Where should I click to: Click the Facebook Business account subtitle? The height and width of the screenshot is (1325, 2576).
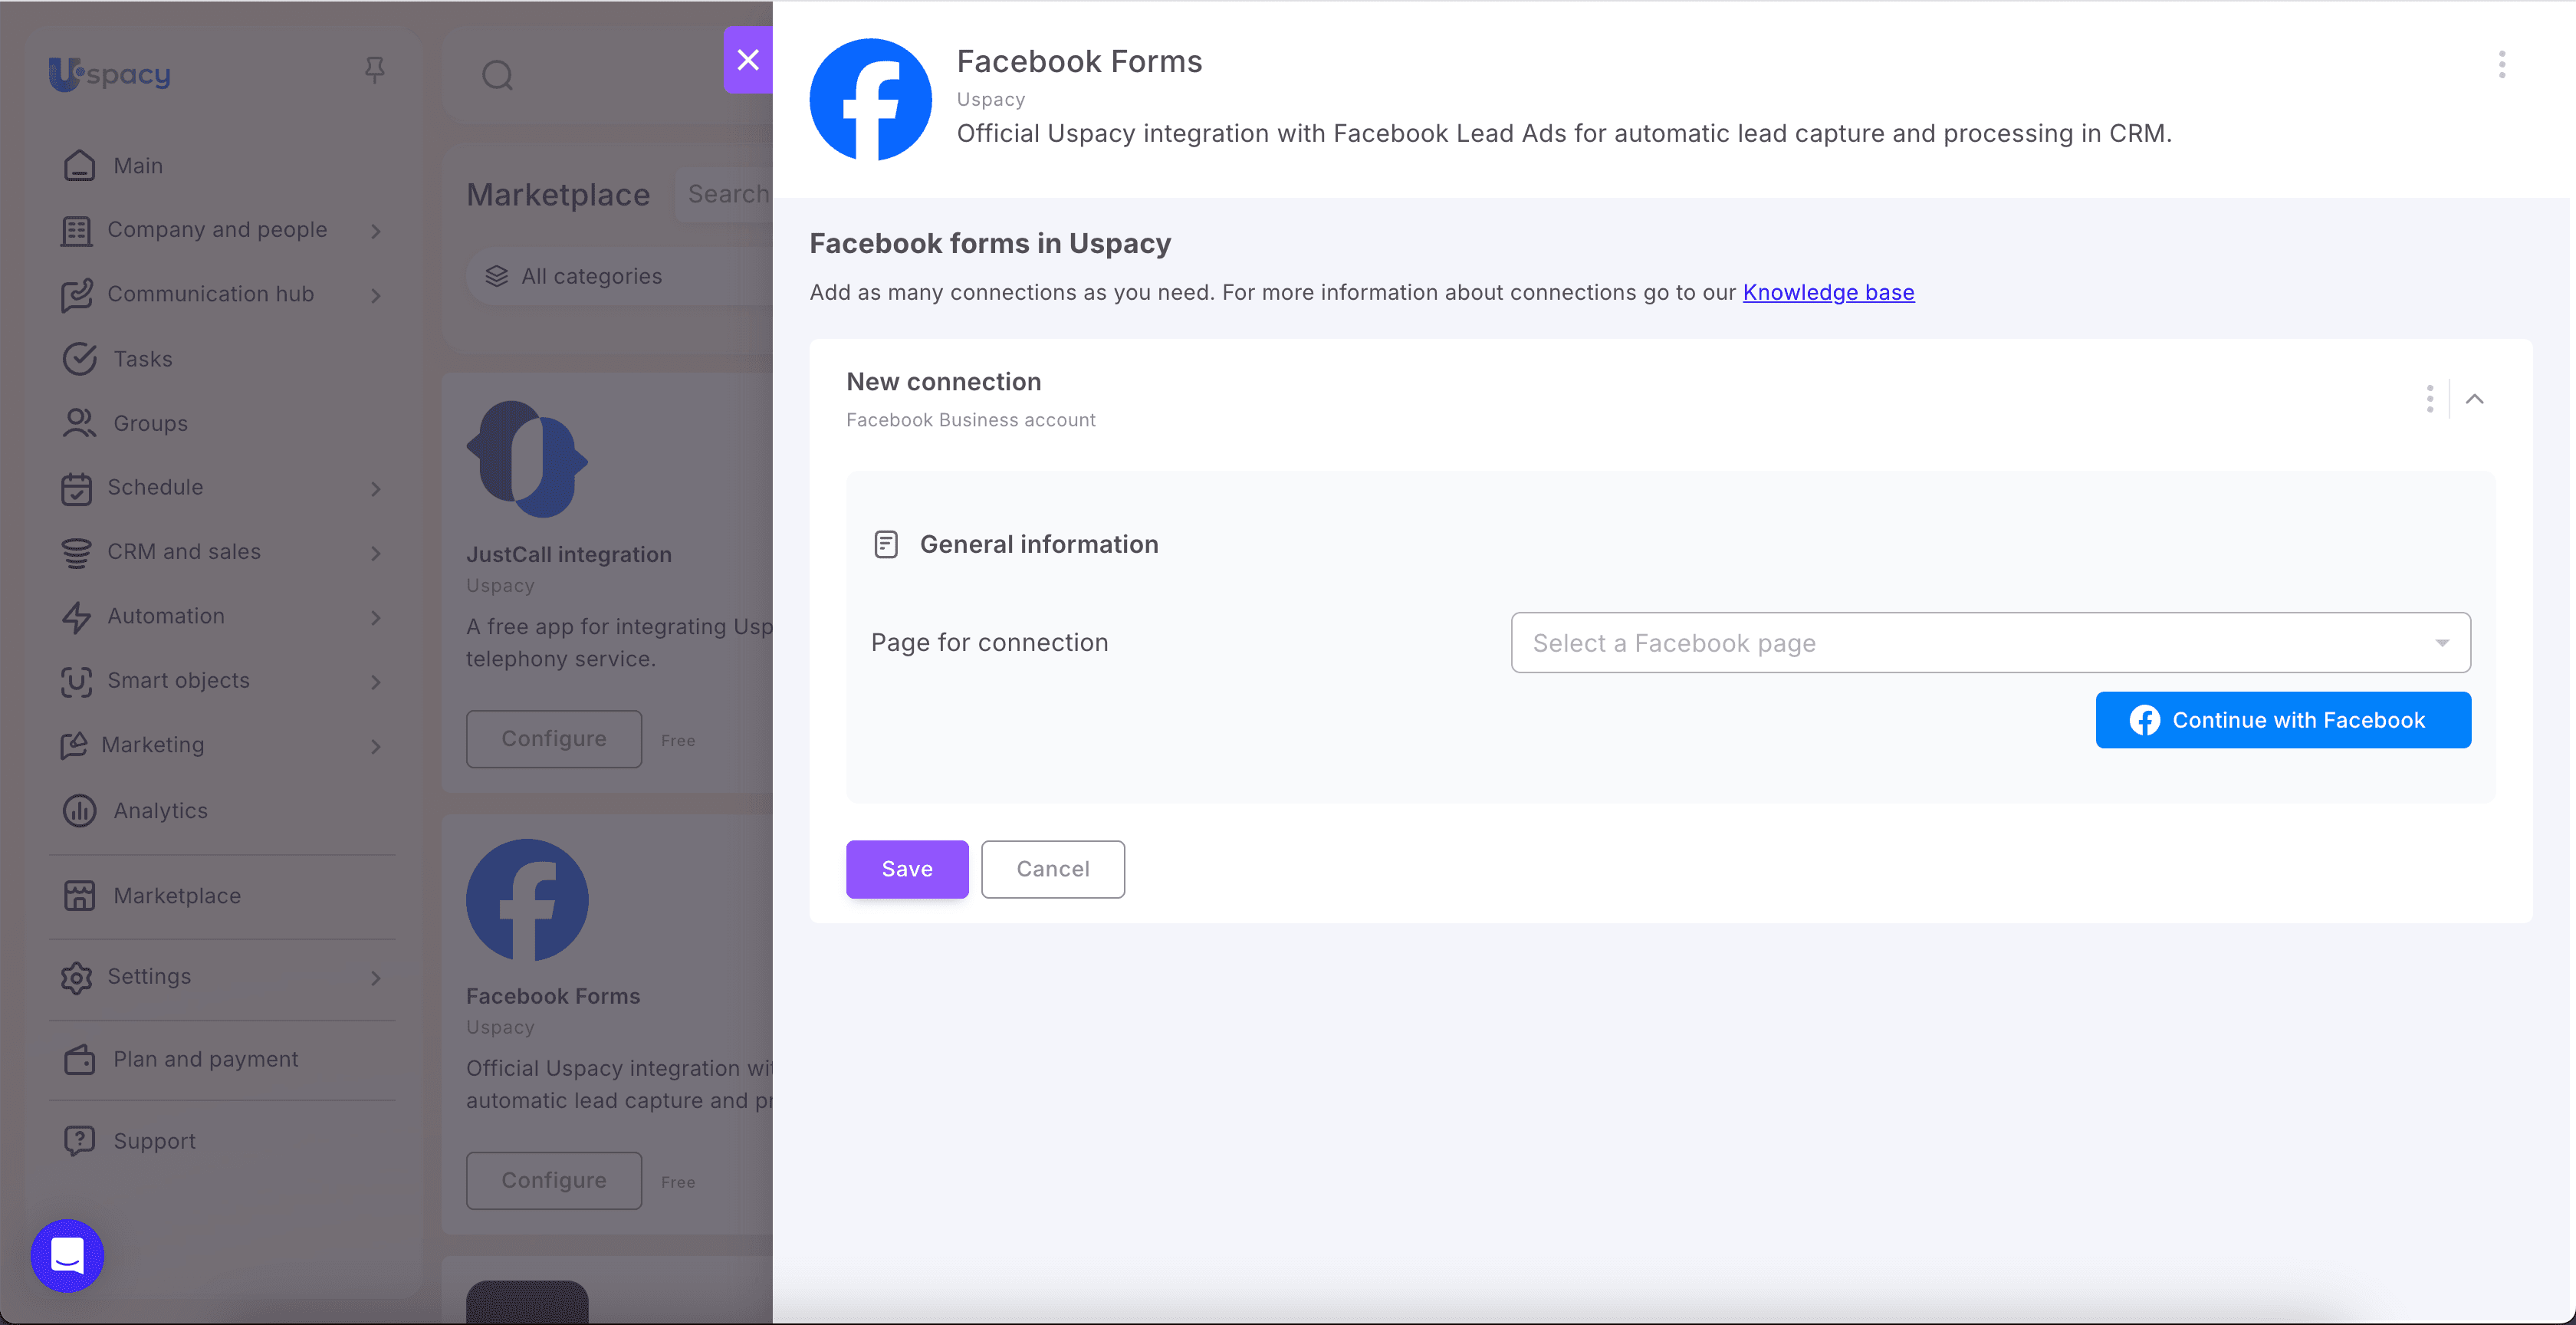click(971, 420)
